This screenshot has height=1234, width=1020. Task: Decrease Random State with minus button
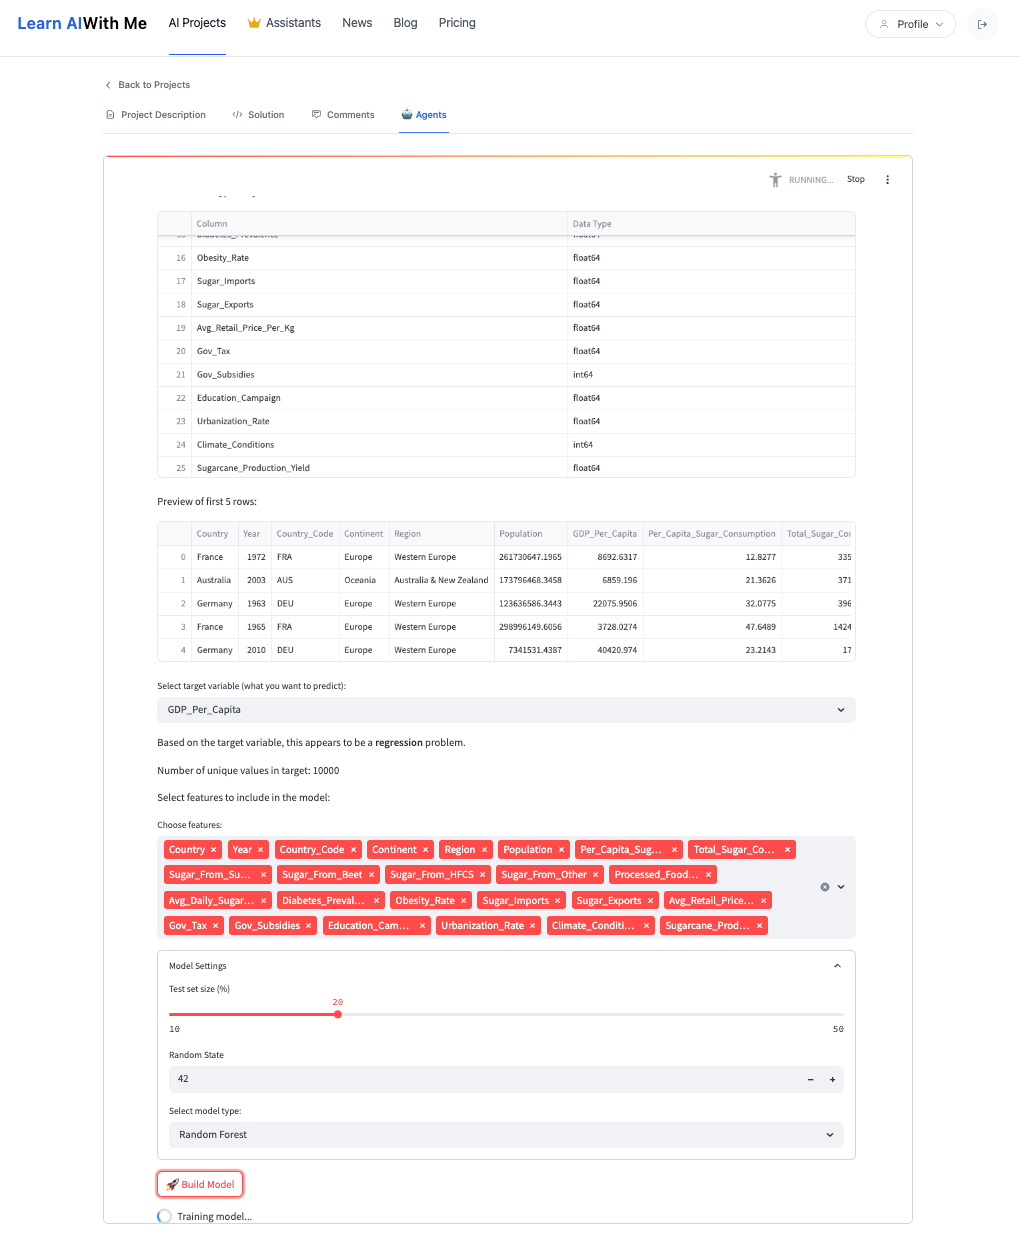(x=810, y=1079)
